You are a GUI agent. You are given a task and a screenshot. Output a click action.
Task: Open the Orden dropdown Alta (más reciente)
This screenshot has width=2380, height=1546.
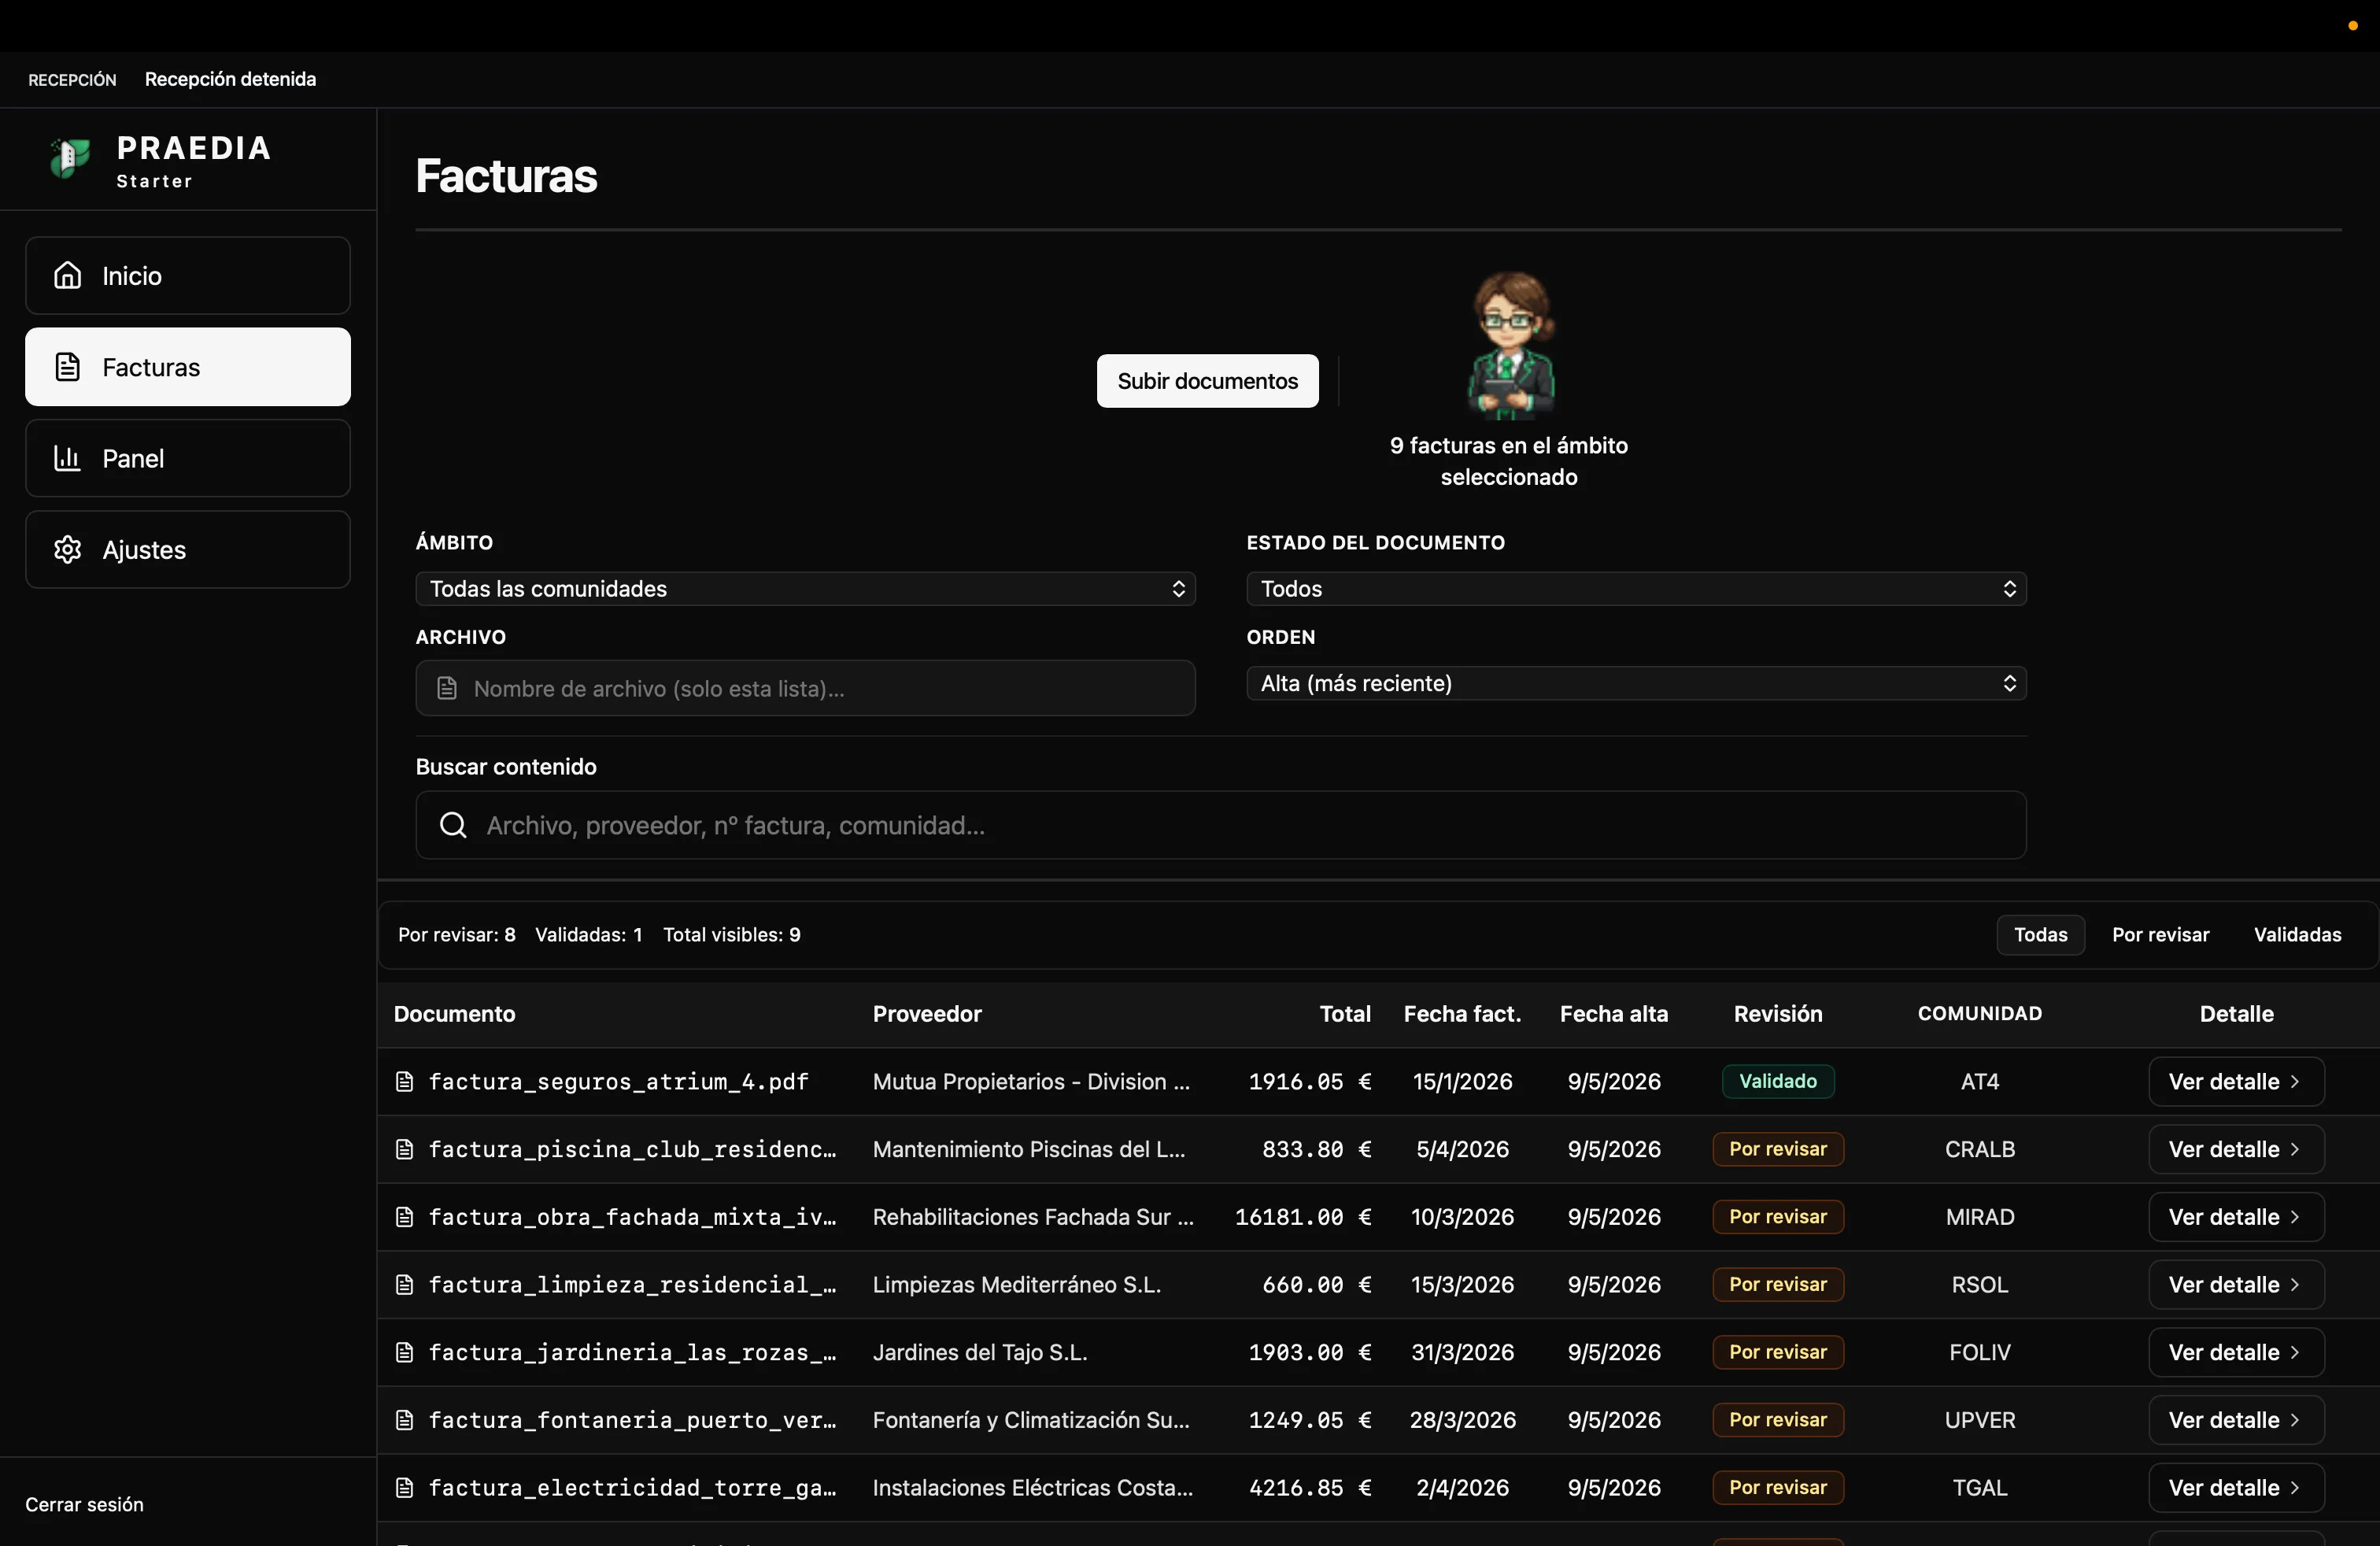(1636, 683)
